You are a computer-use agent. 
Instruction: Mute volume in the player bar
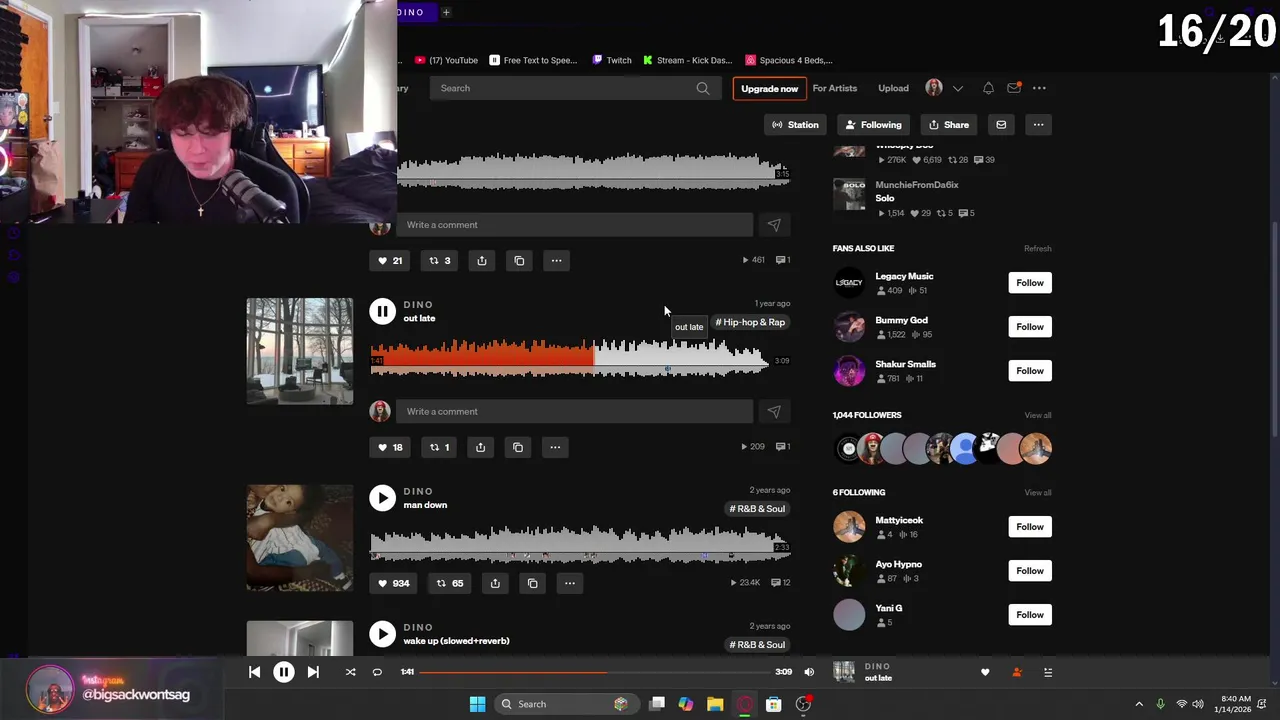809,672
